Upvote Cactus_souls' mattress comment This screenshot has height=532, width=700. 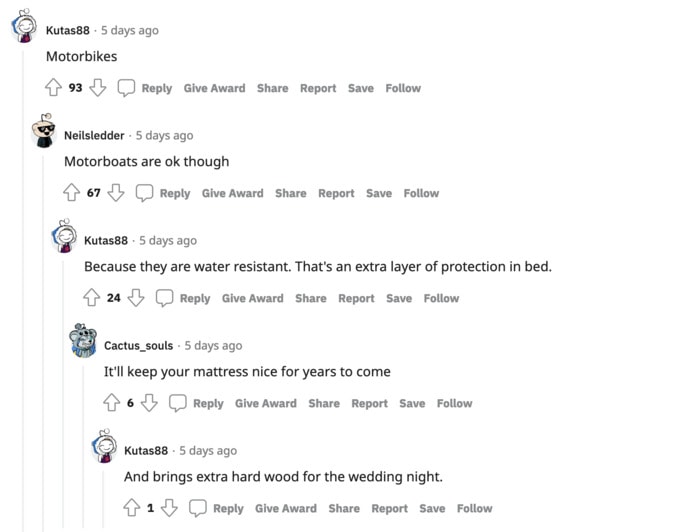click(x=112, y=403)
